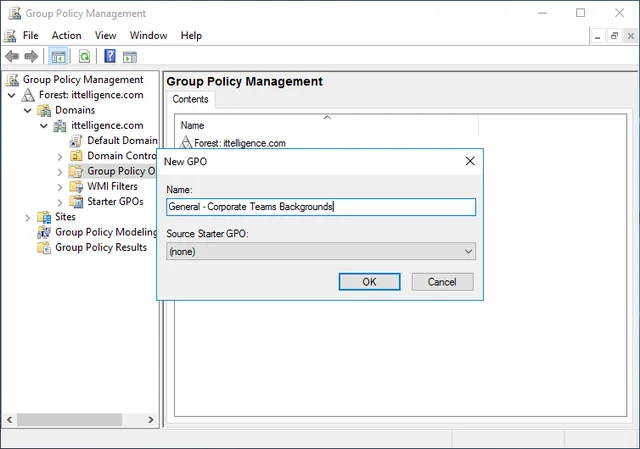
Task: Click the ittelligence.com domain icon
Action: point(60,126)
